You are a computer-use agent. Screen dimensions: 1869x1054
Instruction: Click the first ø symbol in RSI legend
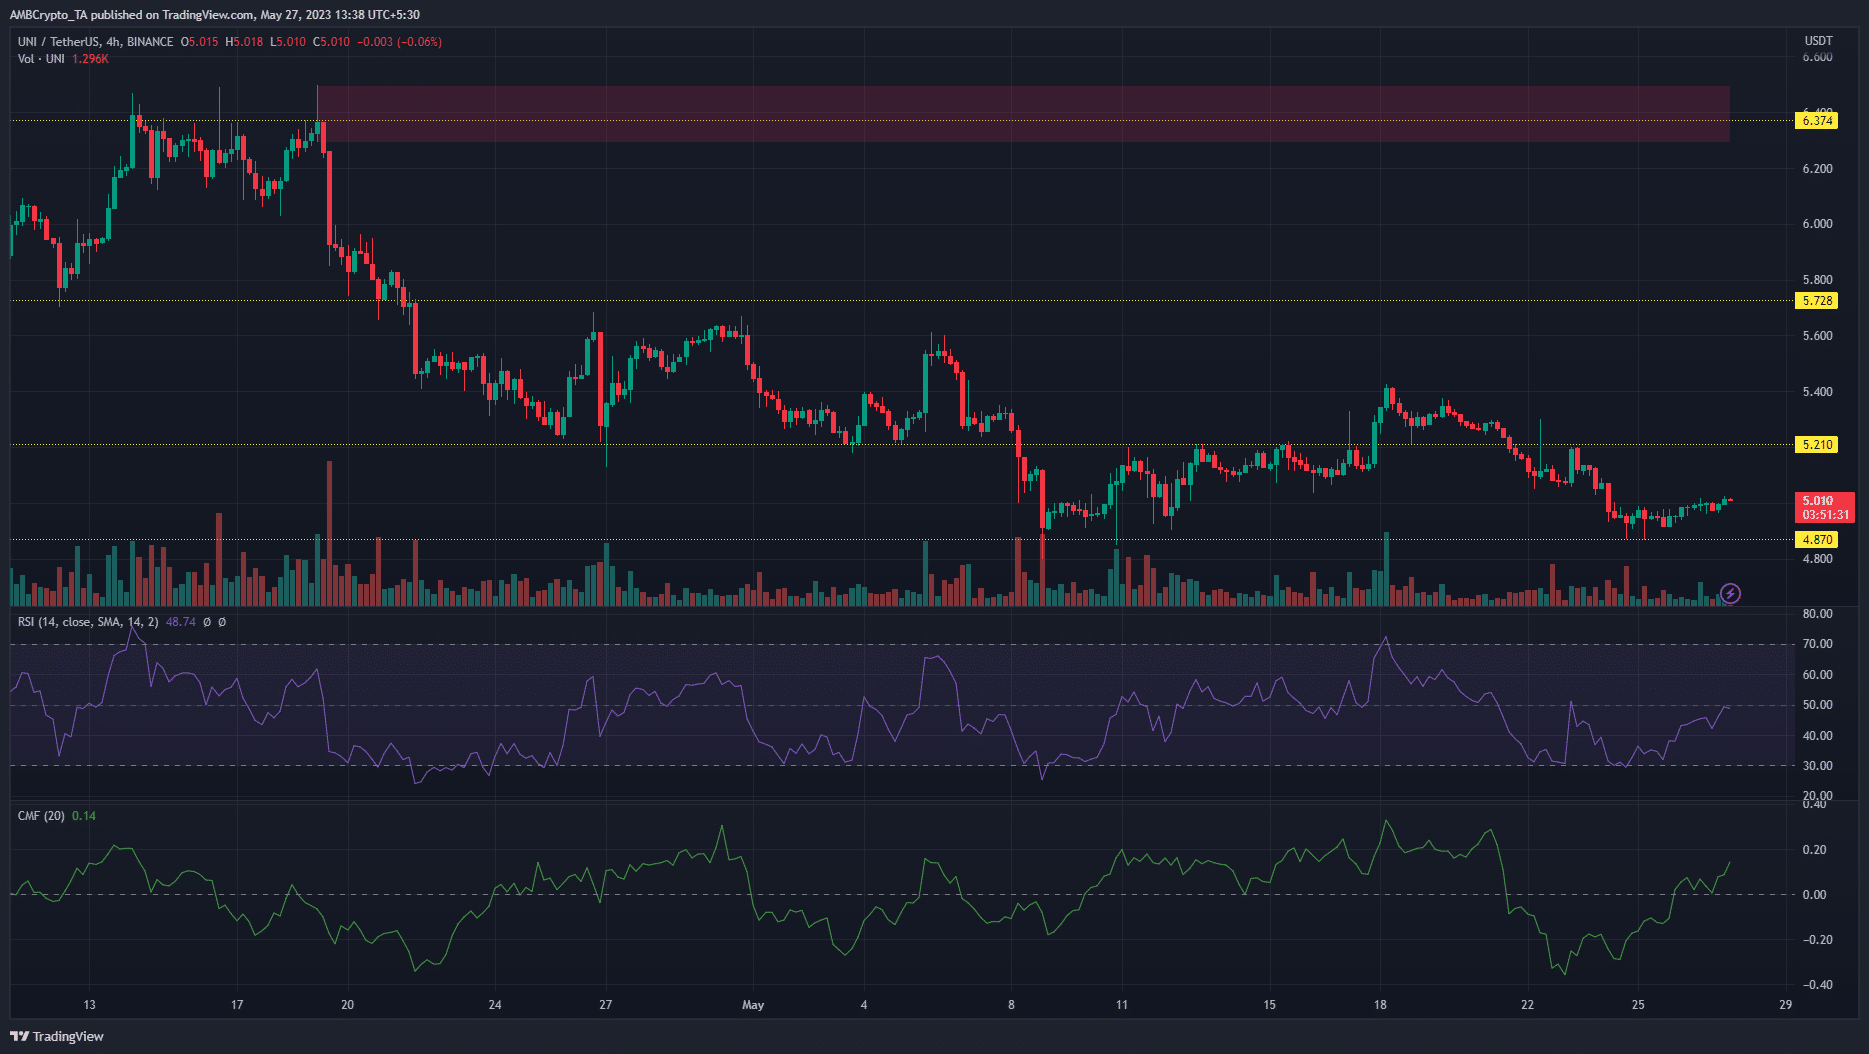point(207,622)
